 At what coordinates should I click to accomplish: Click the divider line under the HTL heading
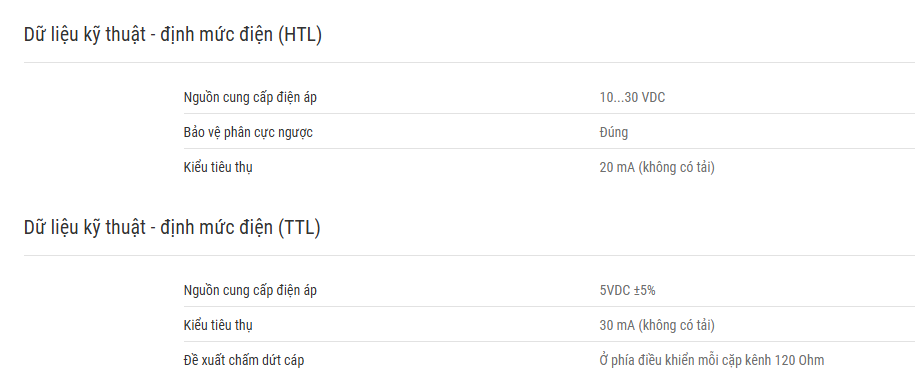click(469, 62)
